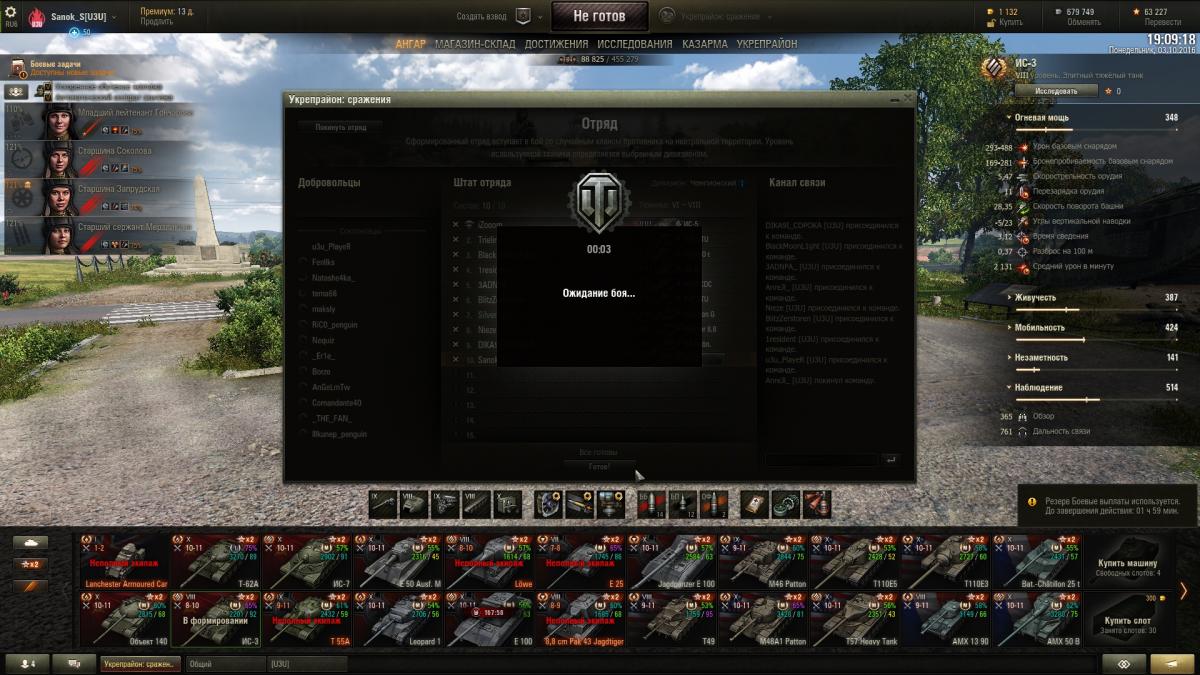Open the referral program button in bottom bar
1200x675 pixels.
[1124, 664]
